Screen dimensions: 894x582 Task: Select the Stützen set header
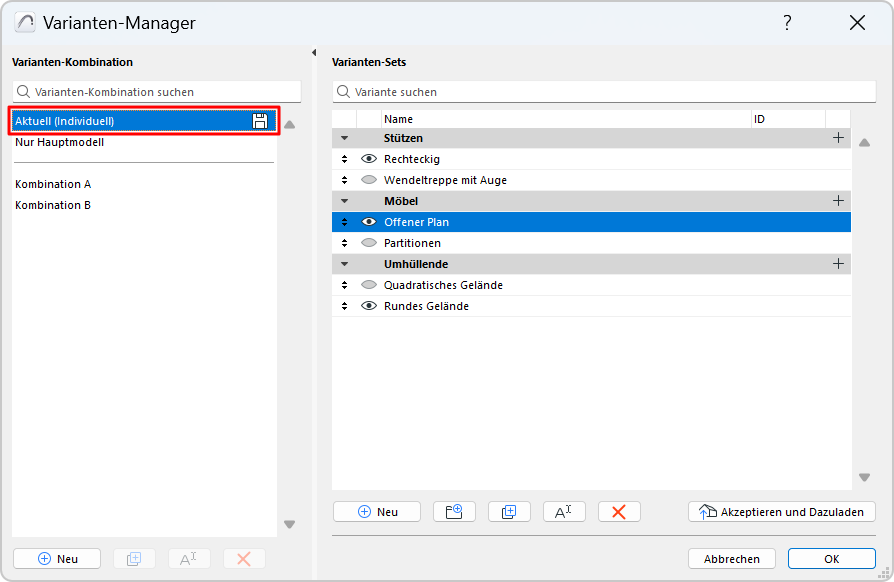tap(591, 138)
